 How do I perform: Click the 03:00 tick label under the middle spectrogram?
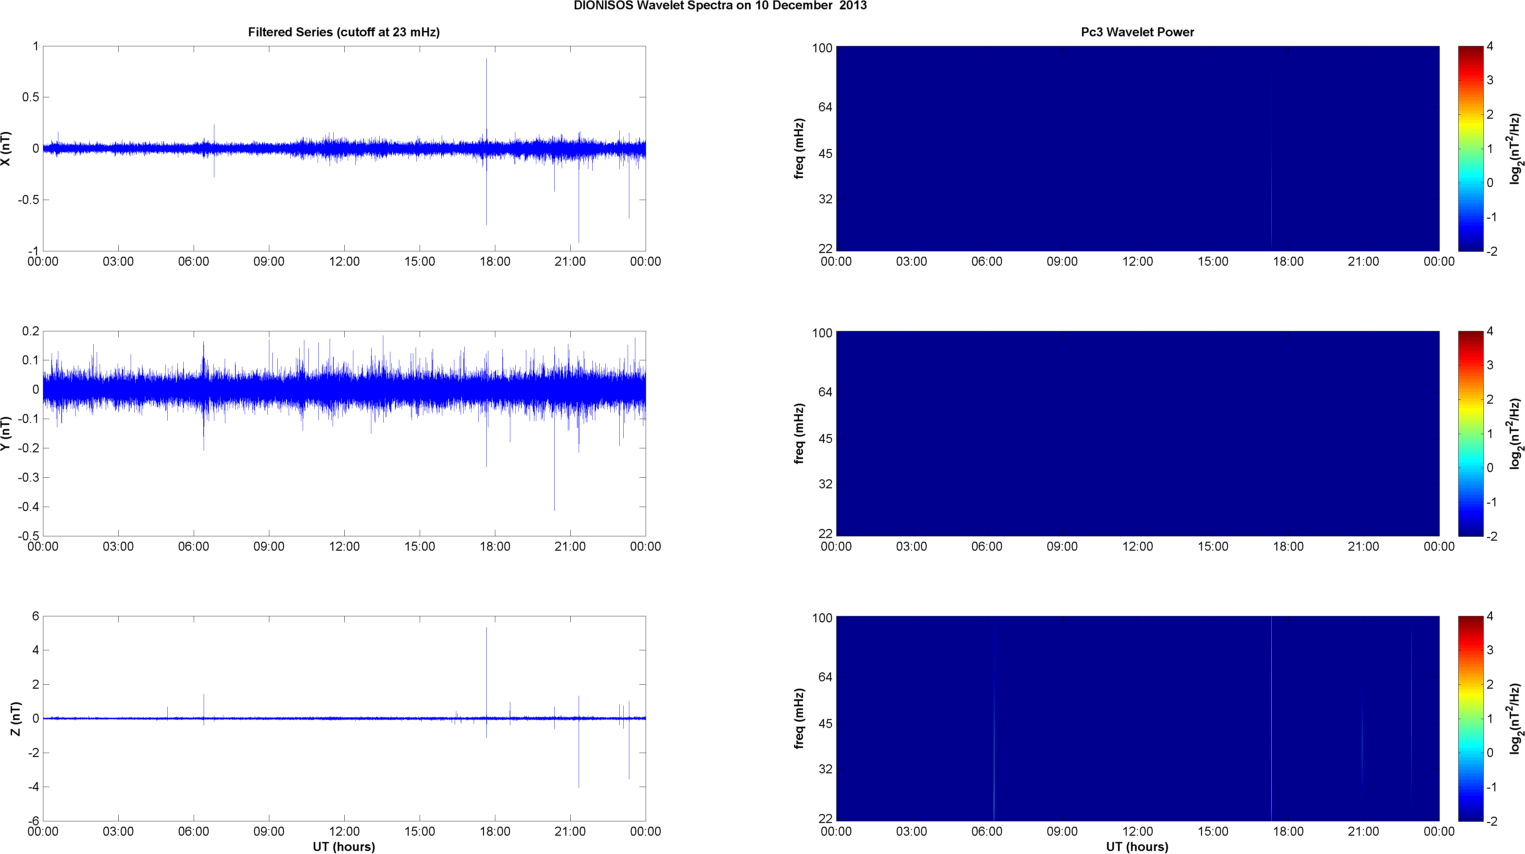pyautogui.click(x=911, y=547)
